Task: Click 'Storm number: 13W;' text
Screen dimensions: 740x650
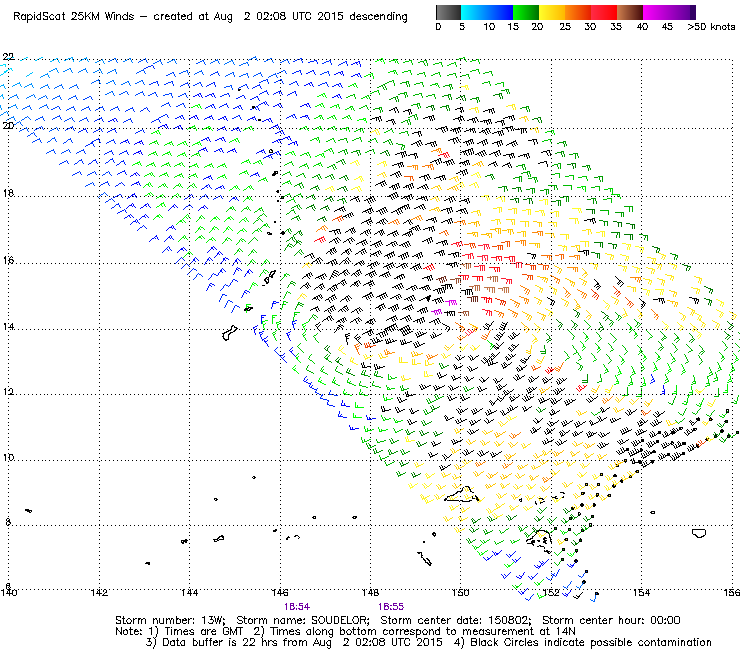Action: pos(170,620)
